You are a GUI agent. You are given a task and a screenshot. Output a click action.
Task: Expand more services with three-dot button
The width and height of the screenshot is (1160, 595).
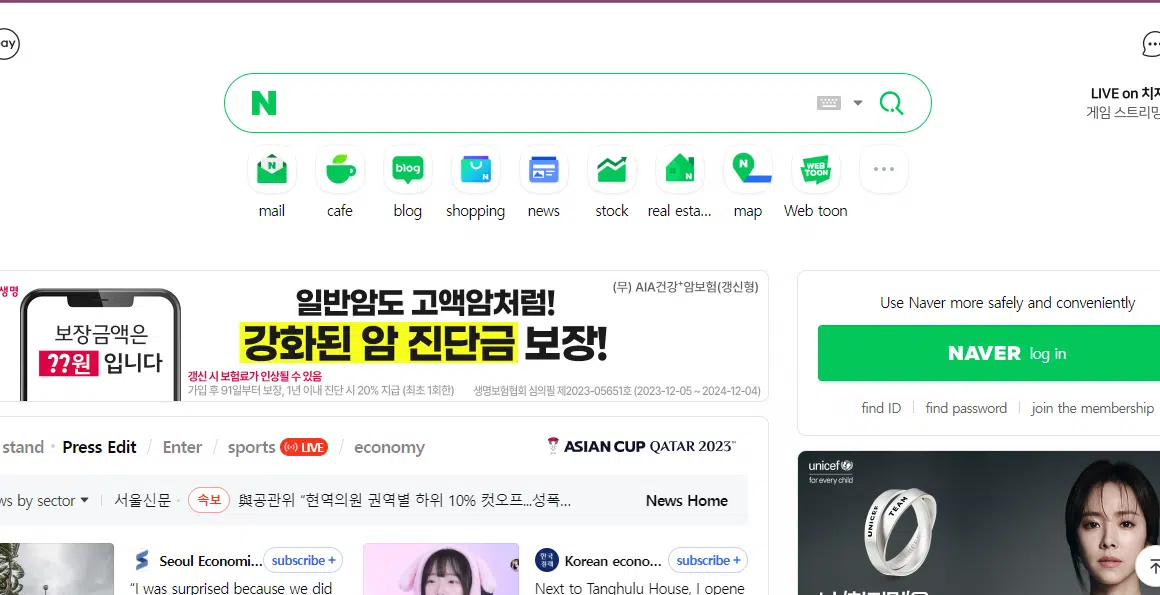click(x=883, y=170)
